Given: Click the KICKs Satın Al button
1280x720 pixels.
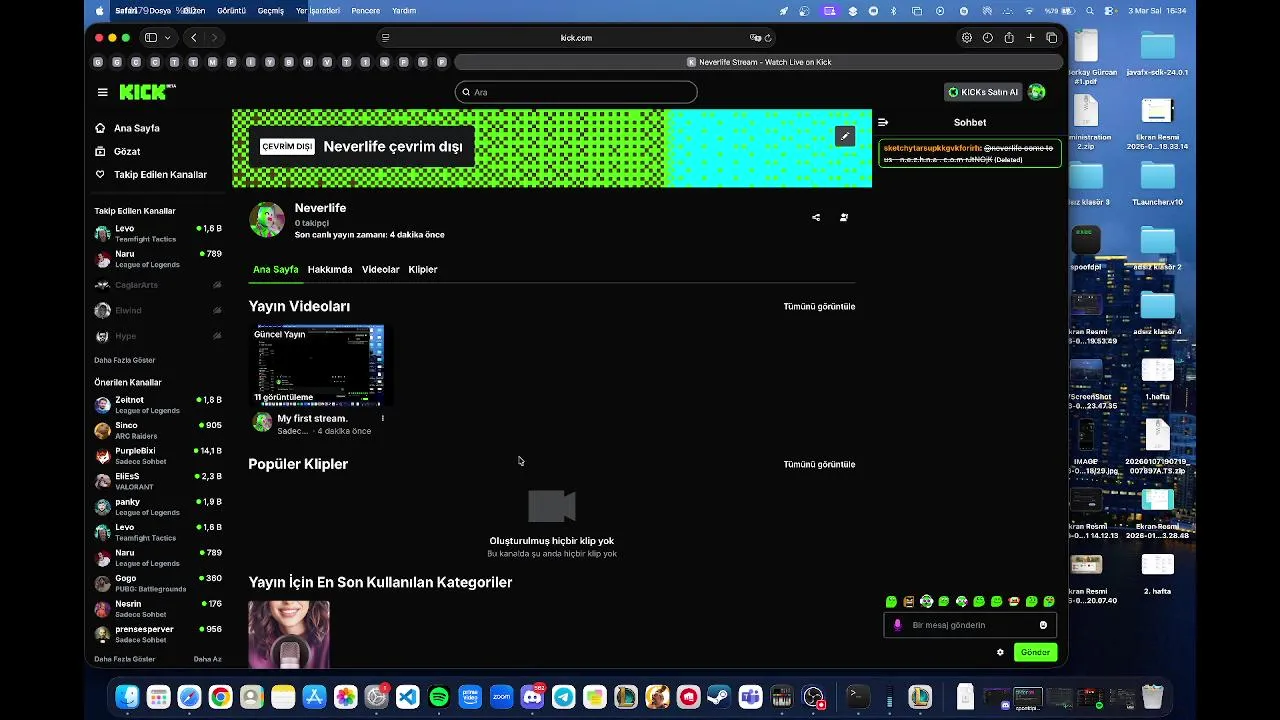Looking at the screenshot, I should (x=983, y=92).
